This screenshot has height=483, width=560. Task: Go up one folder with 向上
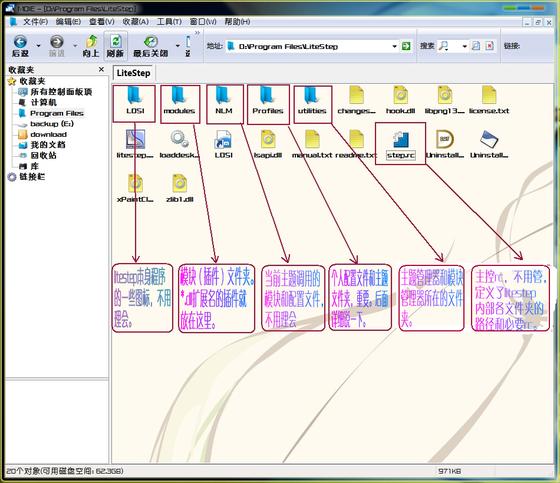click(91, 46)
